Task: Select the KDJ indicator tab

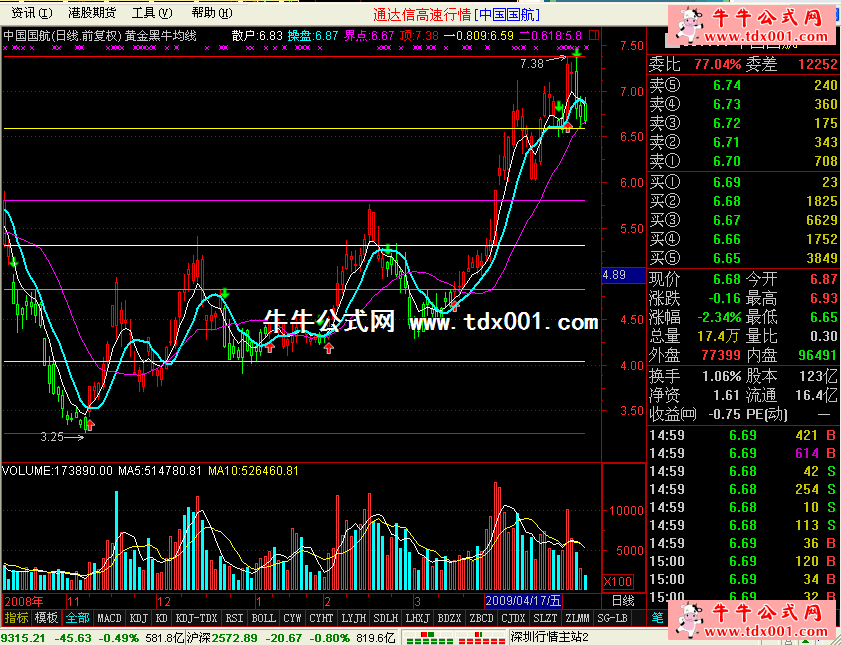Action: click(138, 618)
